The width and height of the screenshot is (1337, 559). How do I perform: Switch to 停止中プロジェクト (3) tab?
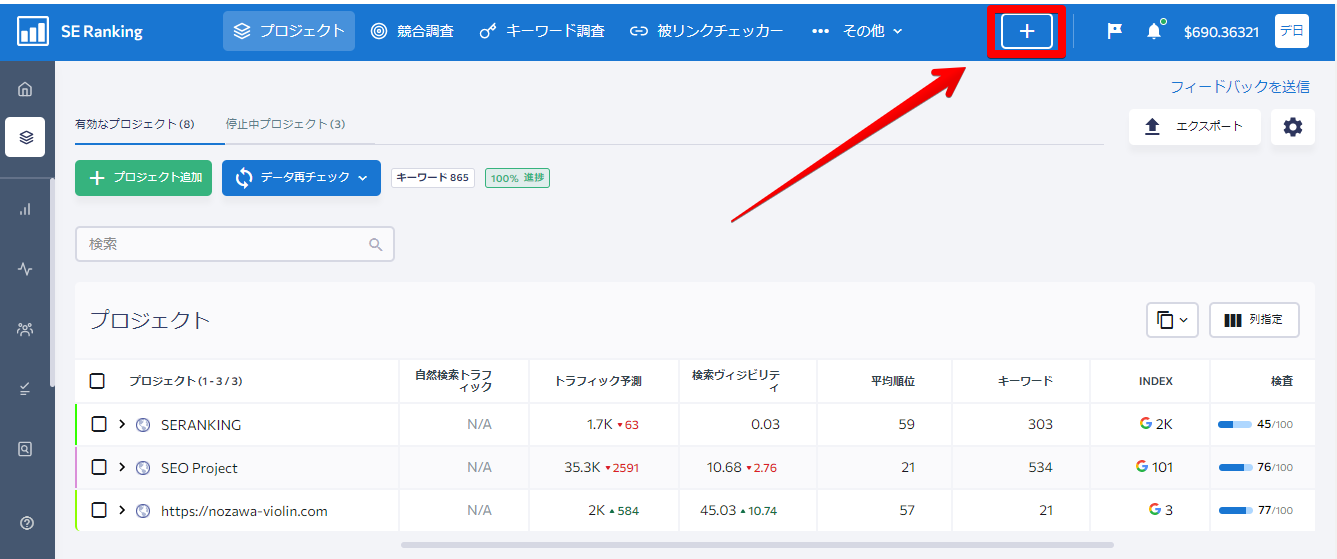click(x=285, y=124)
